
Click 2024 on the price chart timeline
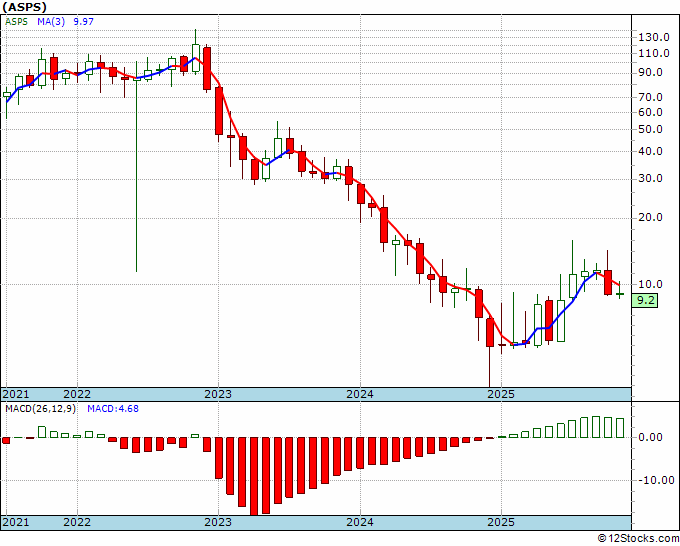(x=360, y=394)
